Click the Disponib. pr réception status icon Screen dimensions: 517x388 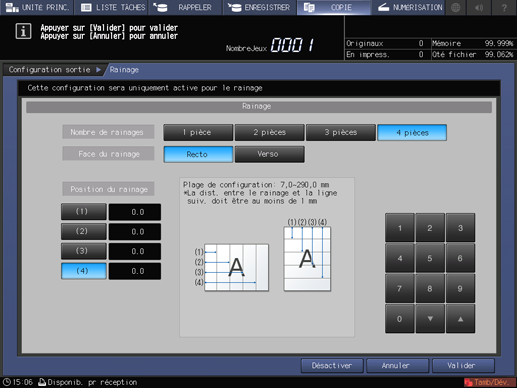coord(42,382)
